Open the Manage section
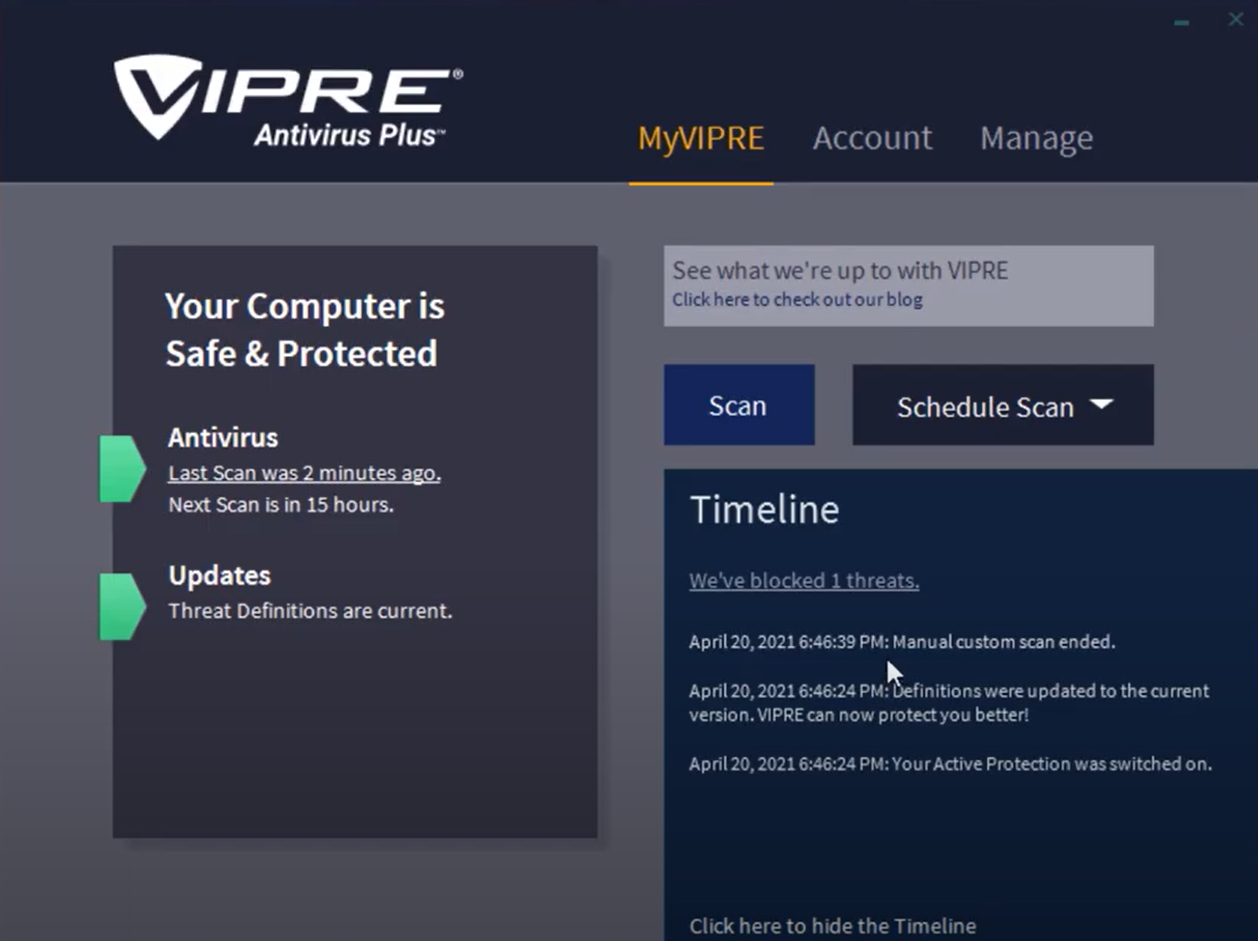The image size is (1258, 941). pyautogui.click(x=1036, y=138)
